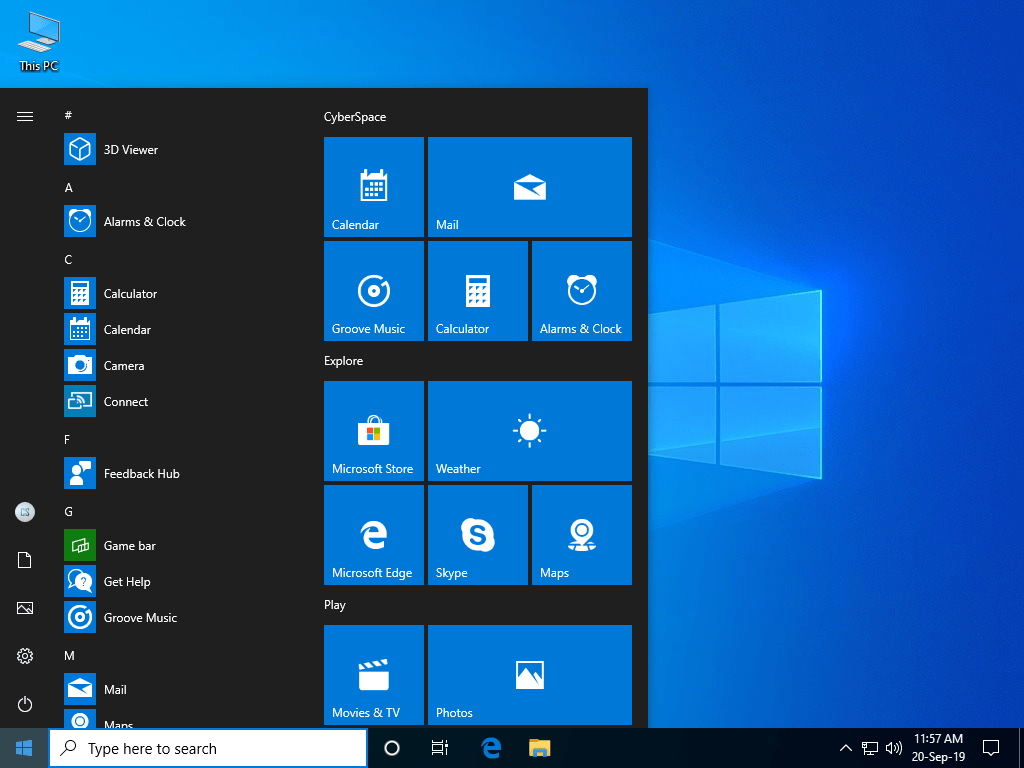Open Camera from the app list
Screen dimensions: 1024x768
[124, 365]
